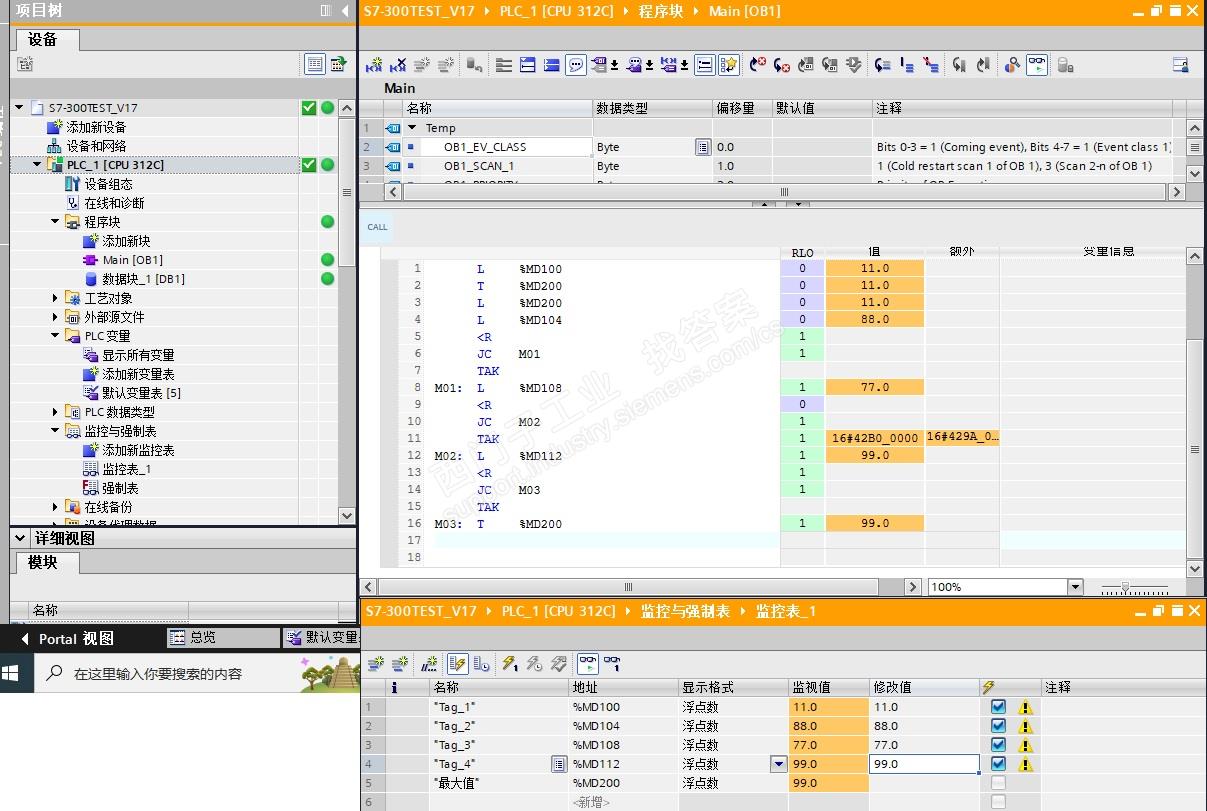
Task: Click 添加新设备 in project tree
Action: click(x=96, y=127)
